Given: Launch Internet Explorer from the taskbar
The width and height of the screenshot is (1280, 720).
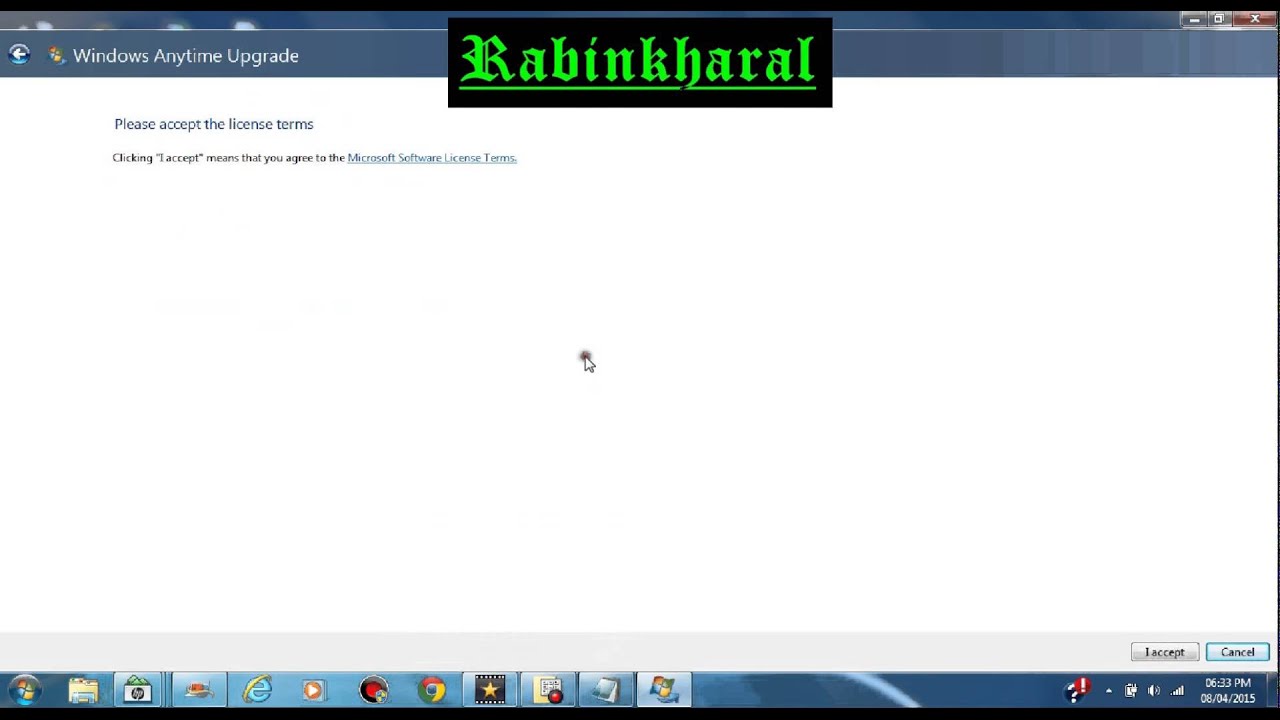Looking at the screenshot, I should click(257, 690).
